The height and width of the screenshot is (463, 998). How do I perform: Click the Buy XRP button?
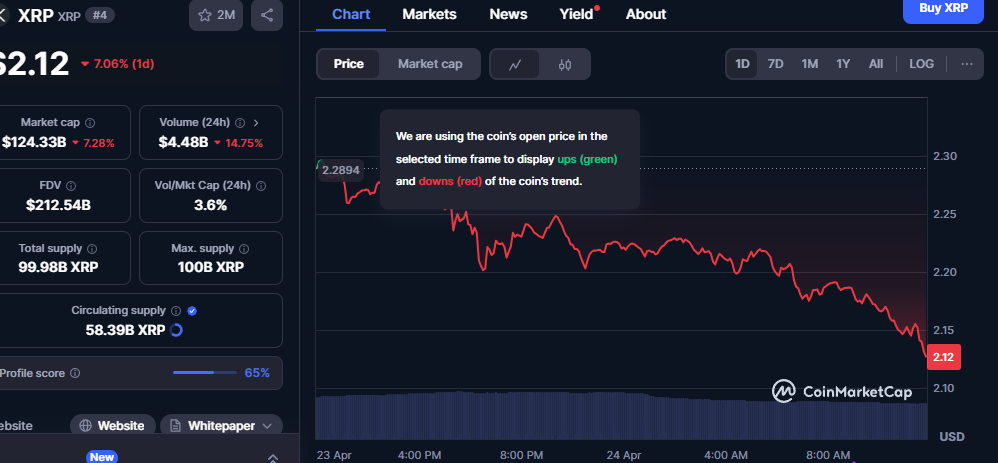(943, 10)
